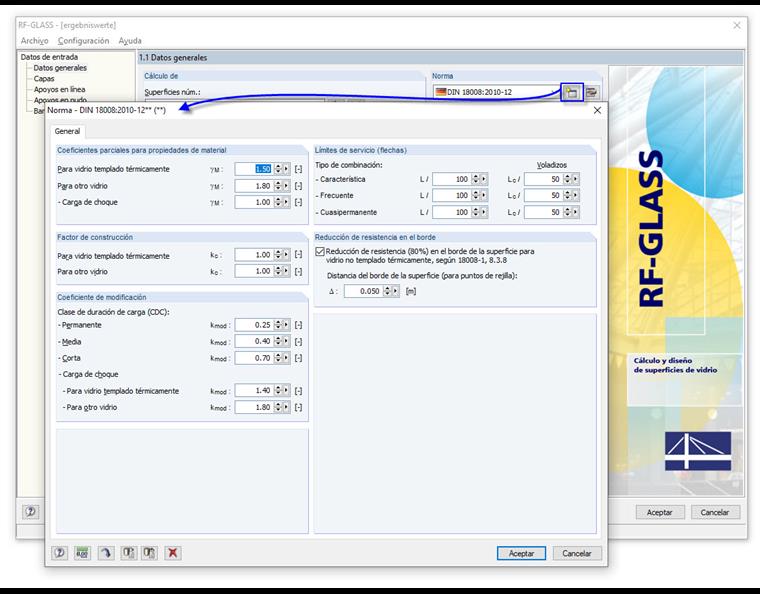Viewport: 760px width, 594px height.
Task: Click the 'Voladizos' column label
Action: coord(552,165)
